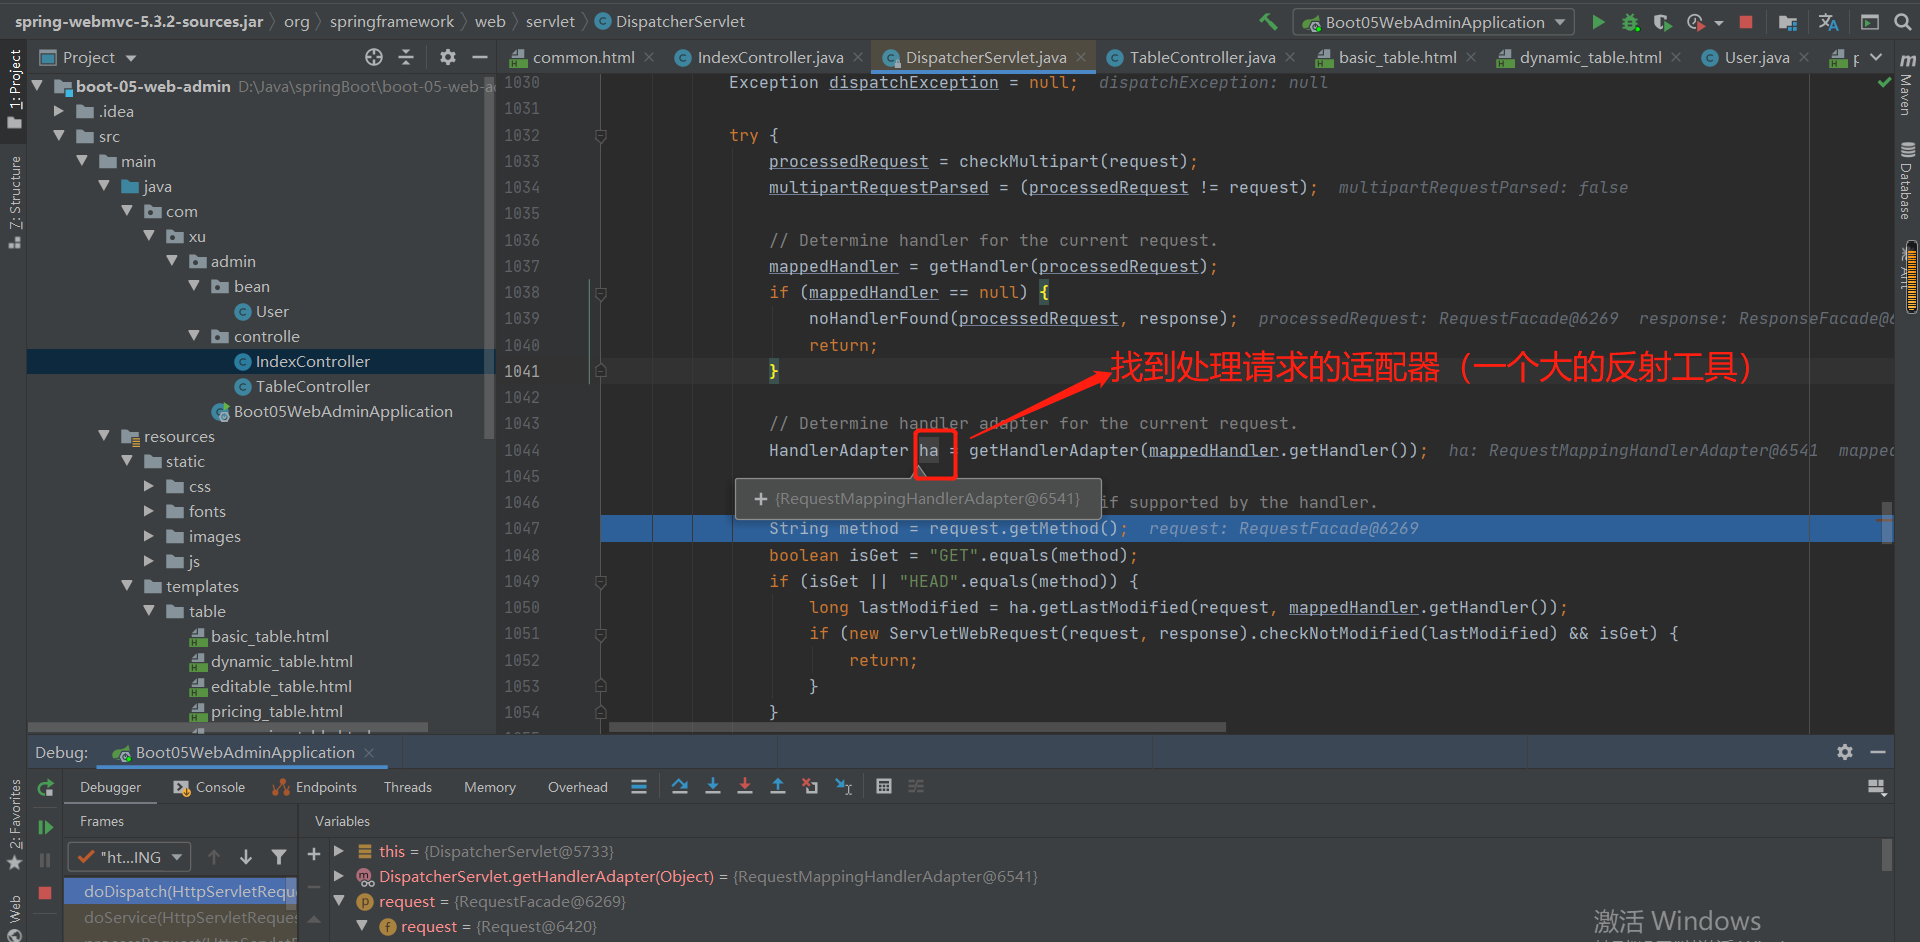
Task: Click the Run to Cursor icon
Action: point(843,787)
